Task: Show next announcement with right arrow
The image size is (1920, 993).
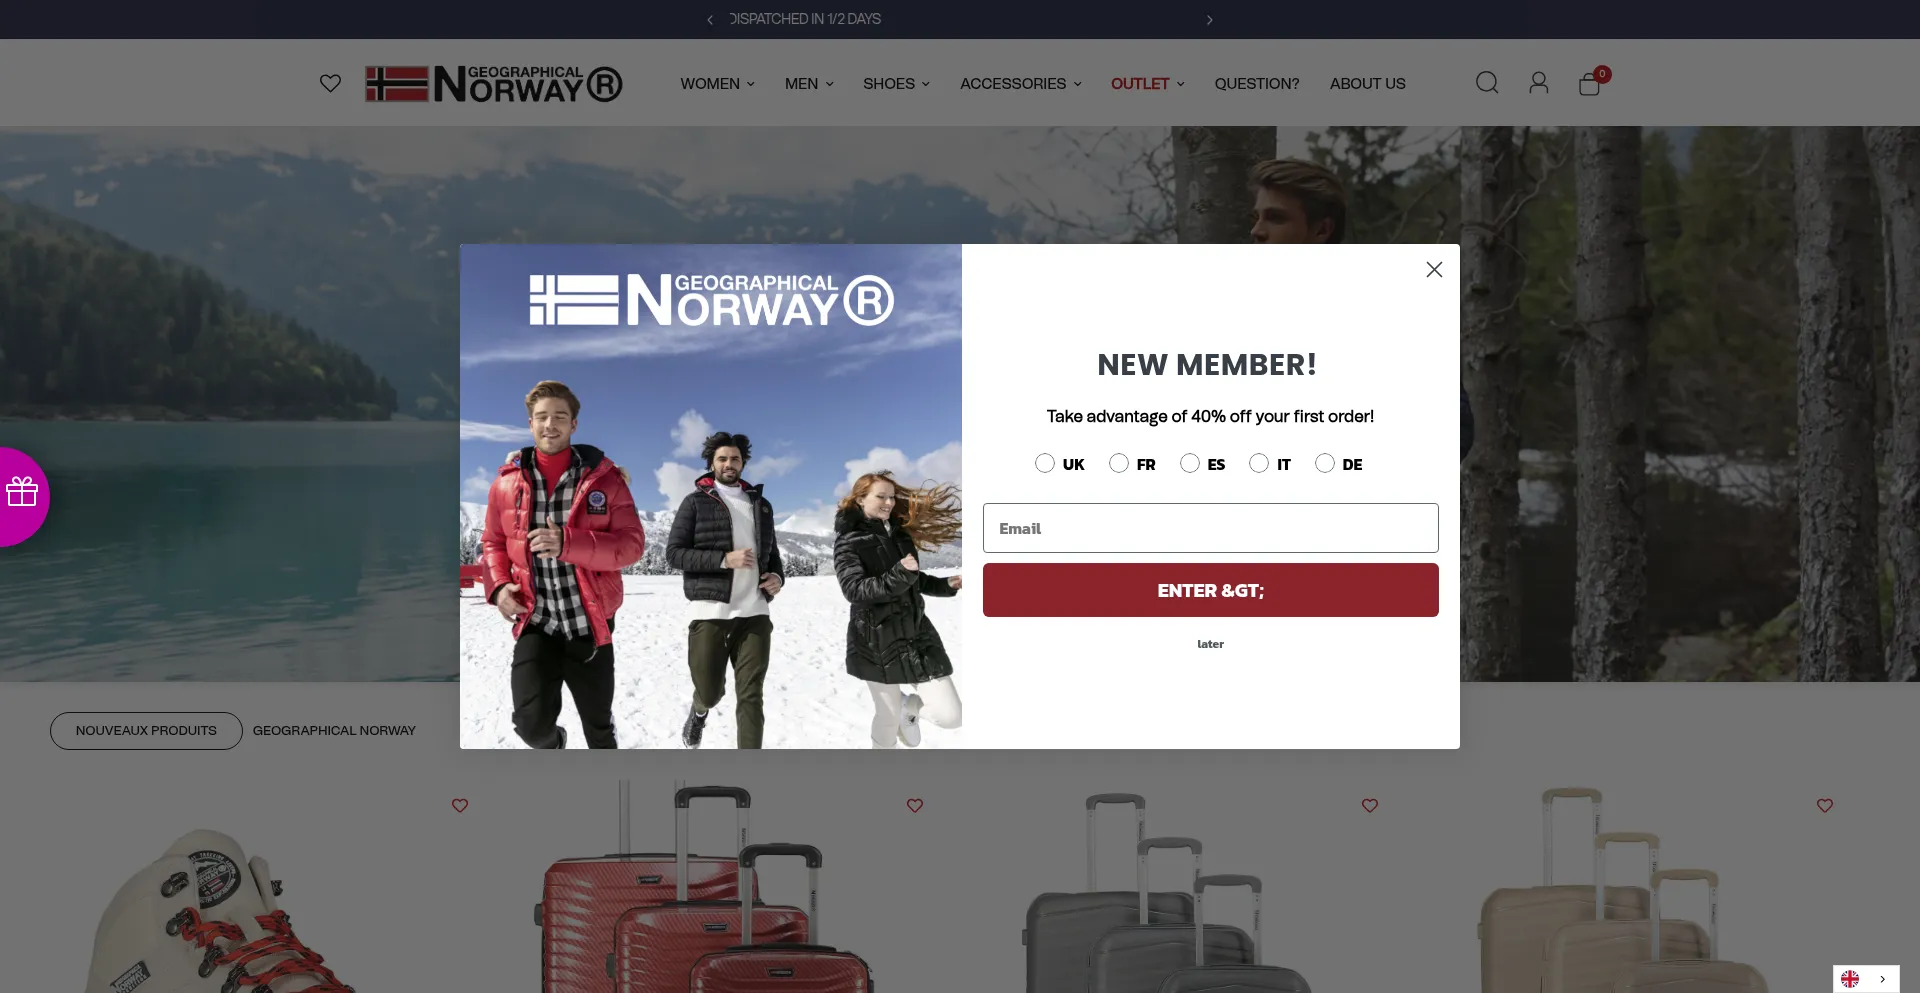Action: tap(1210, 20)
